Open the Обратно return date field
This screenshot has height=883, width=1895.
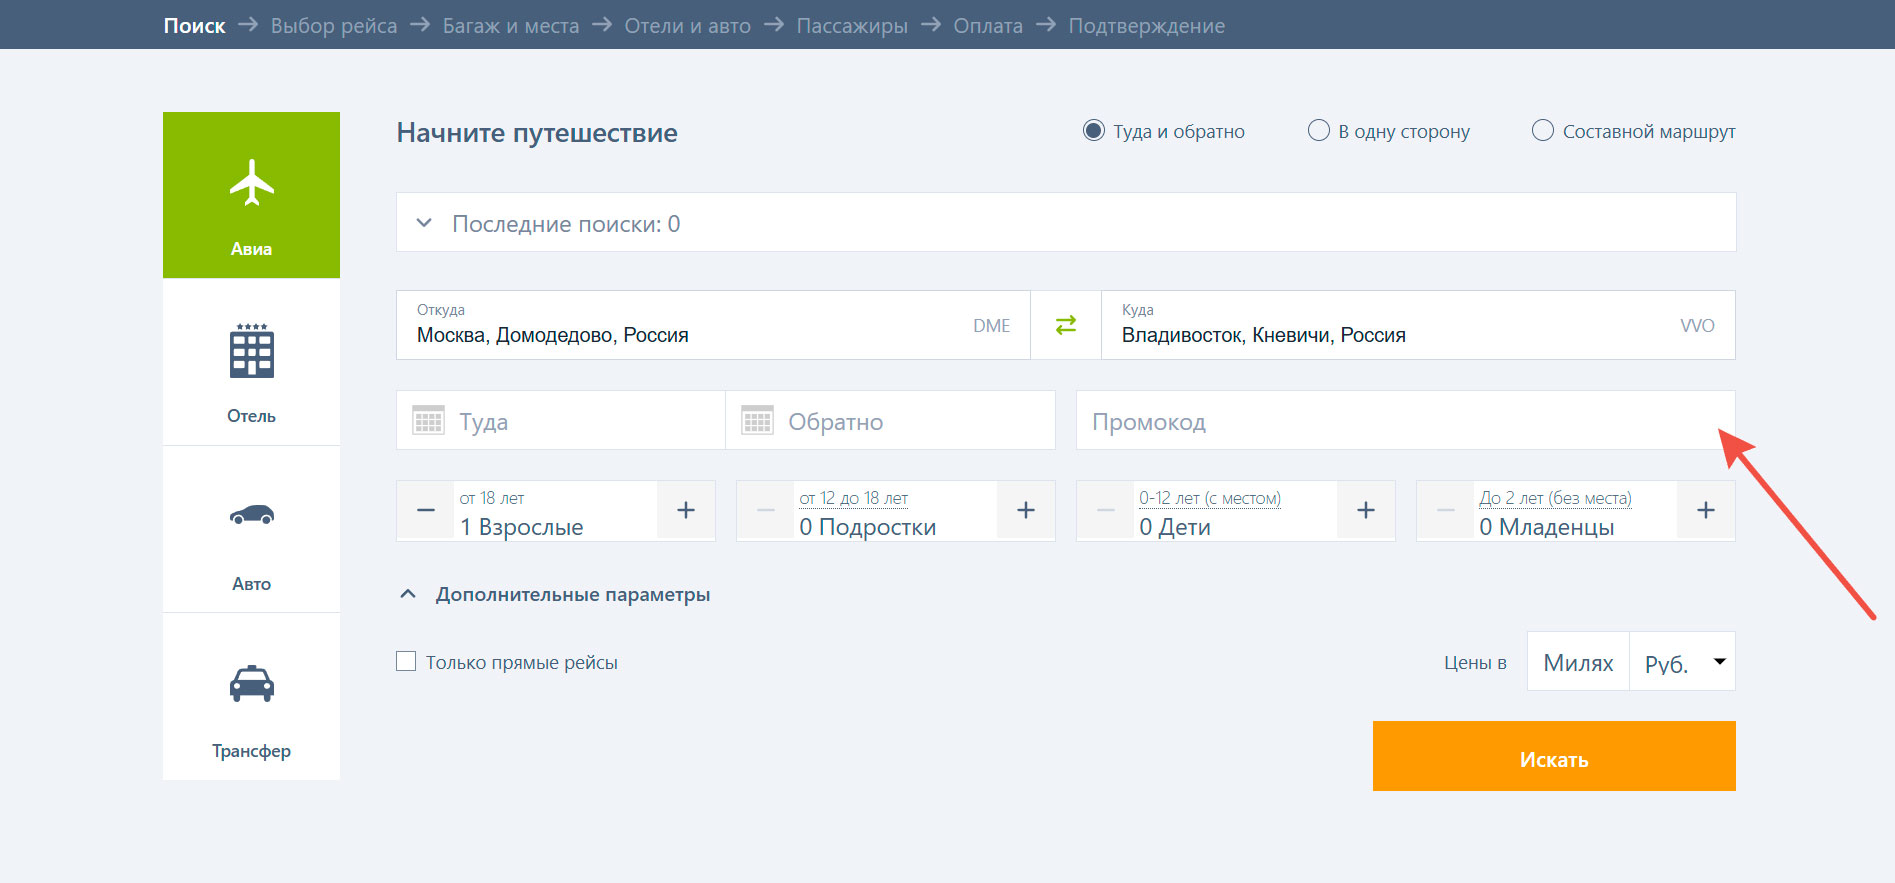pyautogui.click(x=890, y=420)
